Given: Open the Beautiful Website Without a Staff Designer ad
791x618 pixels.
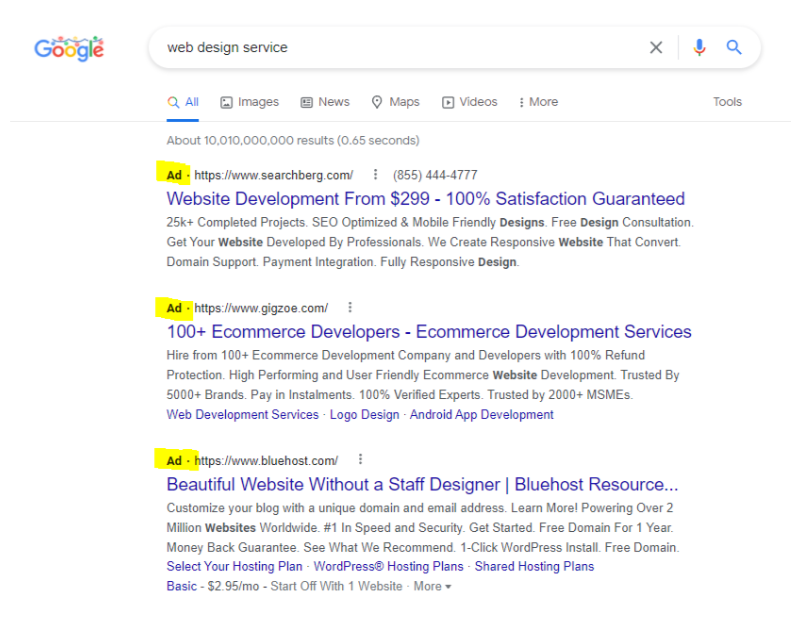Looking at the screenshot, I should 422,484.
